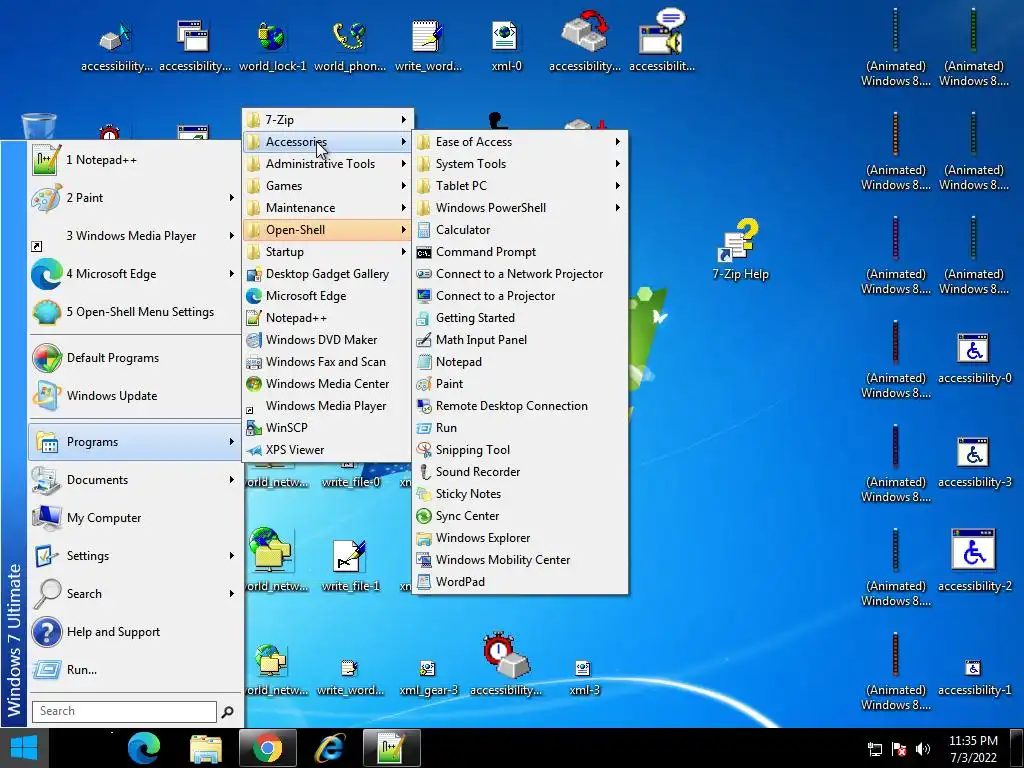This screenshot has height=768, width=1024.
Task: Open Chrome from the taskbar
Action: [x=268, y=748]
